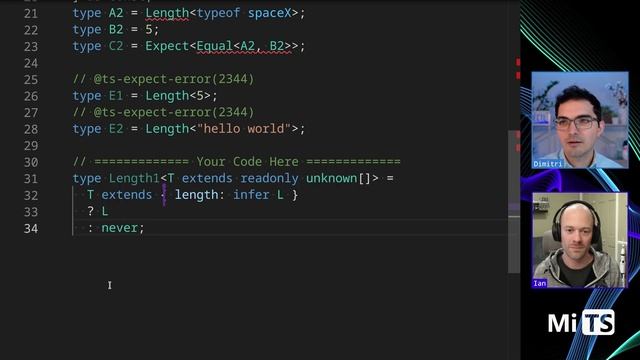
Task: Click line number 34 in the gutter
Action: click(31, 229)
